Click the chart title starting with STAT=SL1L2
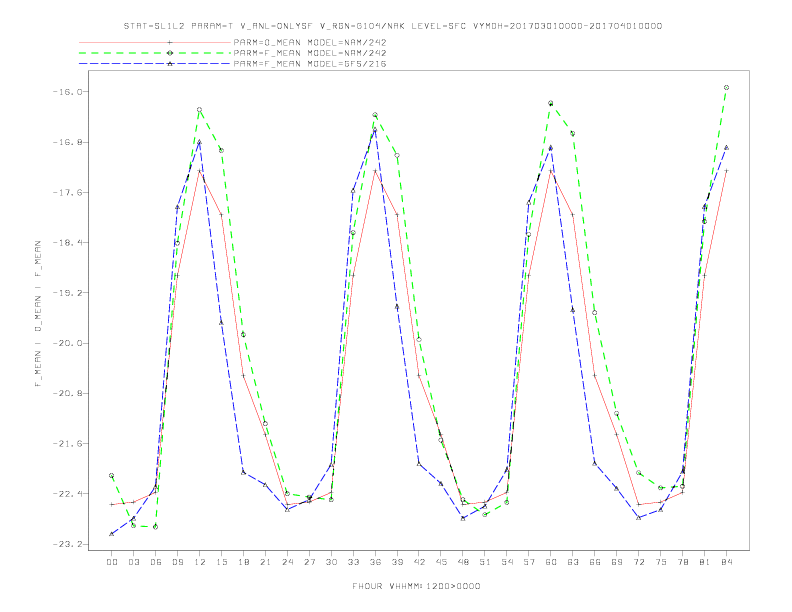The height and width of the screenshot is (612, 792). [x=392, y=26]
